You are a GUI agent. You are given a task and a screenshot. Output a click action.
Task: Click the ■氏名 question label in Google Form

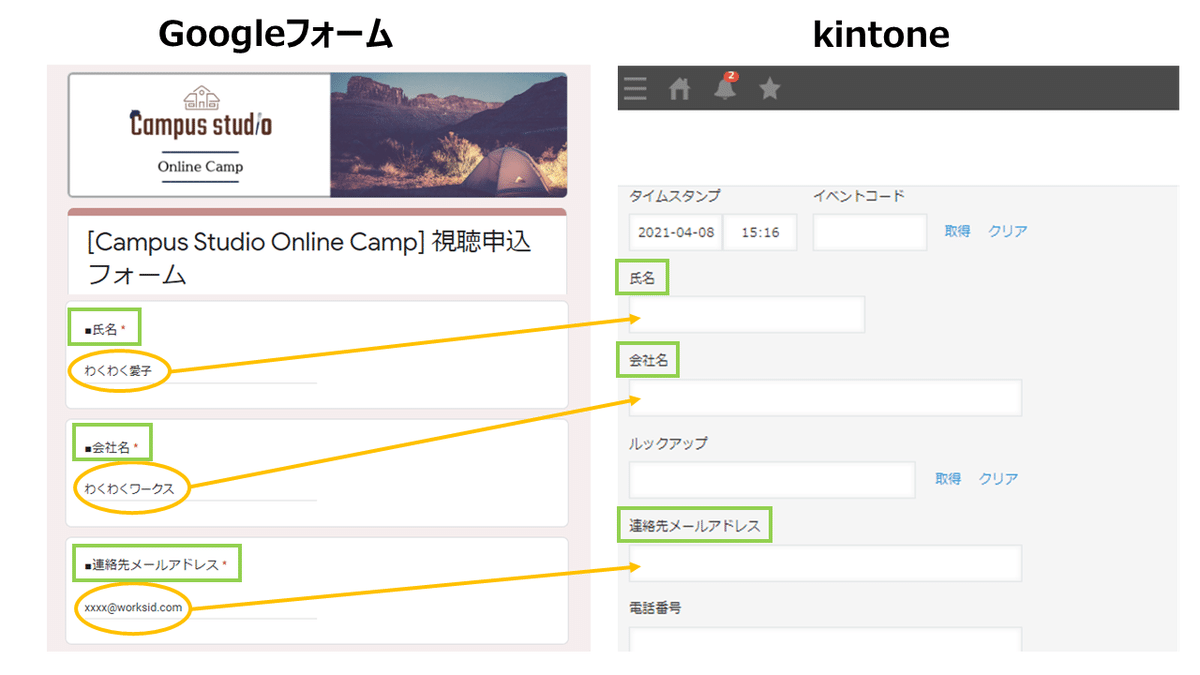click(x=104, y=329)
